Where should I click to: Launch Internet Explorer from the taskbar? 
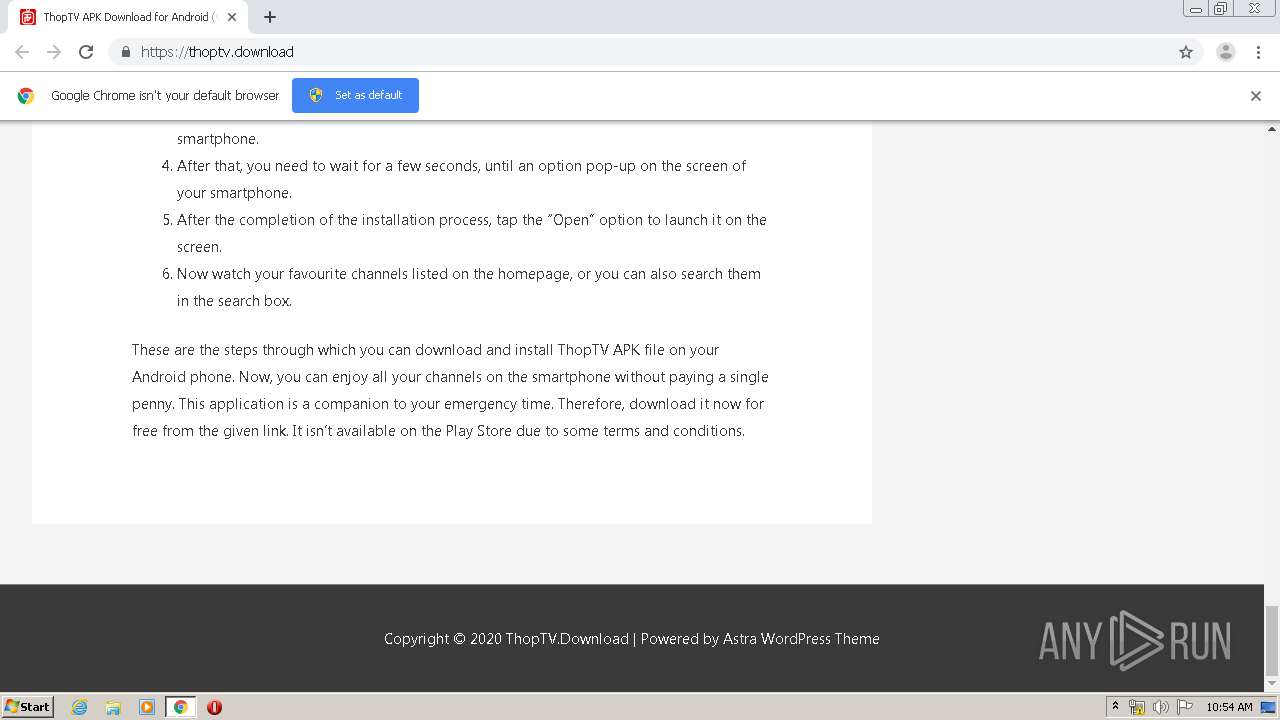(x=80, y=707)
